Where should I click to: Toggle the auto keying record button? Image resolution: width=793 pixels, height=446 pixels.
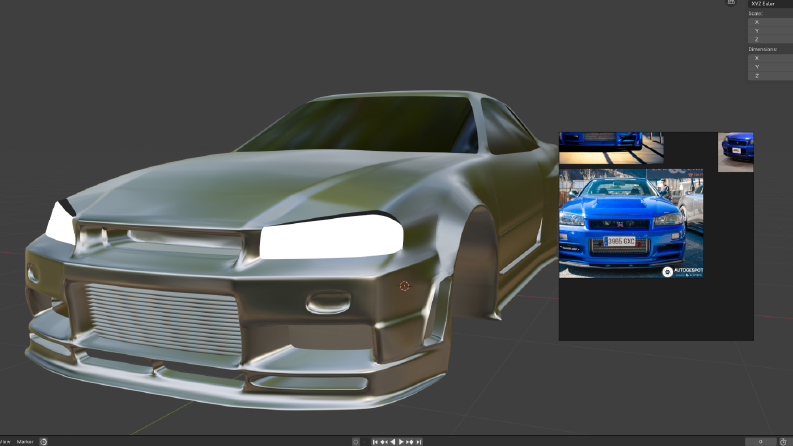[x=356, y=442]
